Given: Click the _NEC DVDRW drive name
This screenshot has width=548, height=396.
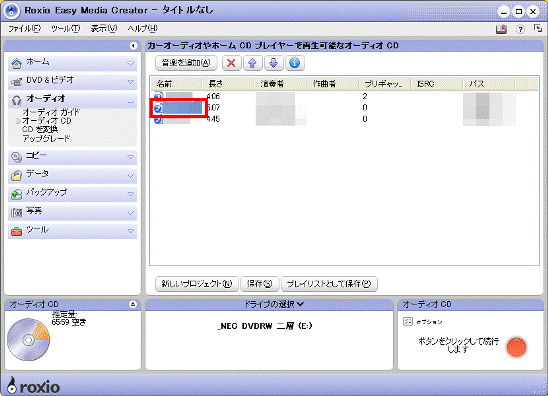Looking at the screenshot, I should [265, 326].
